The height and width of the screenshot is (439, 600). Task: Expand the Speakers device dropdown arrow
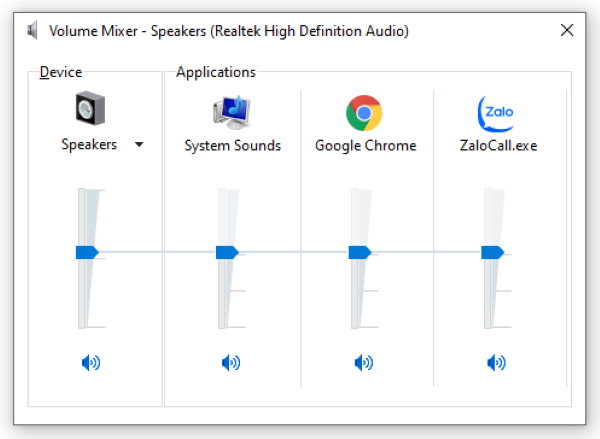pyautogui.click(x=139, y=145)
